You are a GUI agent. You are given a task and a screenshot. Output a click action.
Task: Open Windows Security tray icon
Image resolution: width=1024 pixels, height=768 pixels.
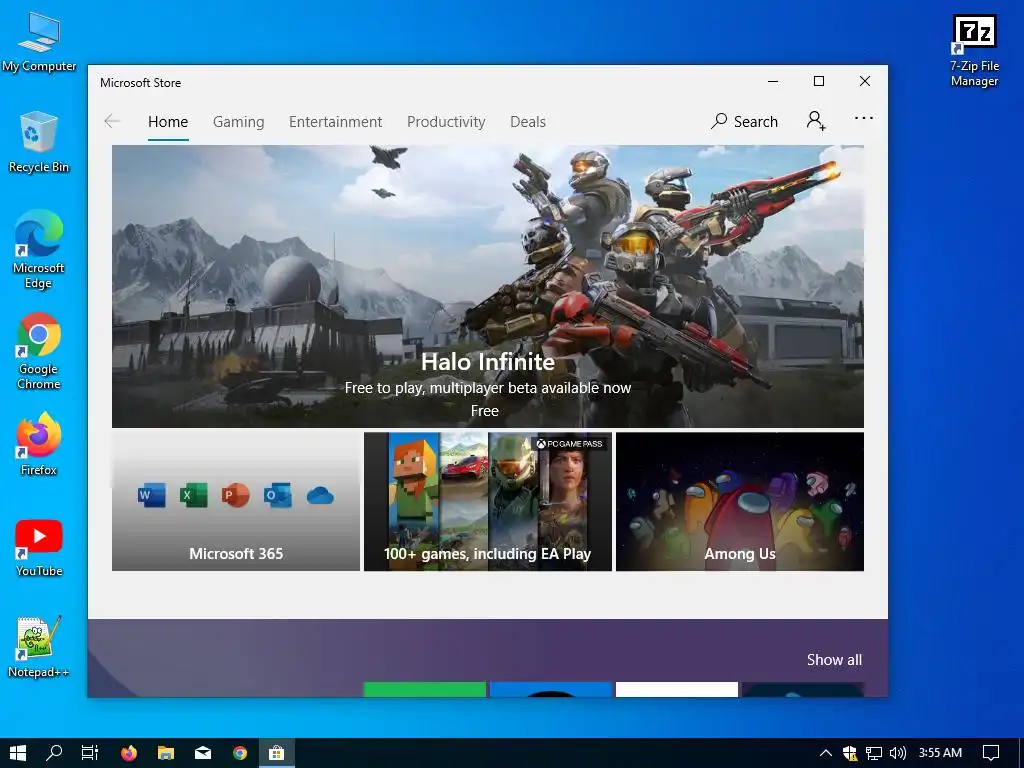[849, 753]
